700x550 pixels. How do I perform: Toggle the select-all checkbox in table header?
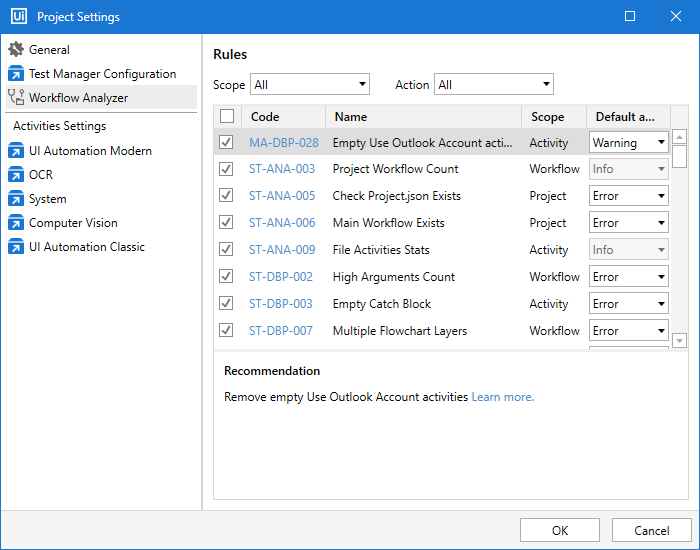(227, 117)
